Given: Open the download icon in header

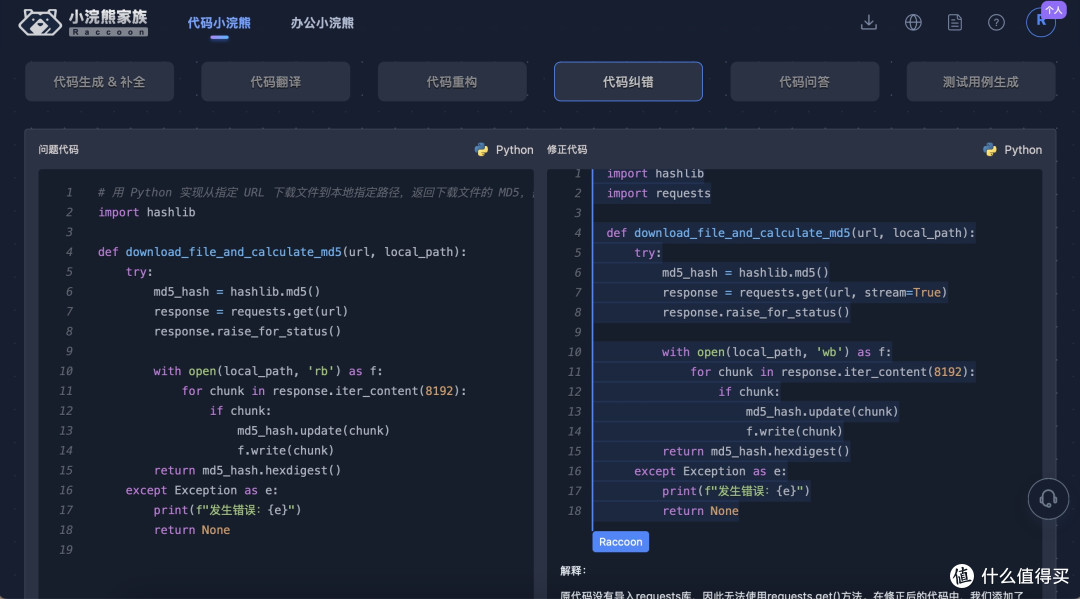Looking at the screenshot, I should [x=869, y=22].
